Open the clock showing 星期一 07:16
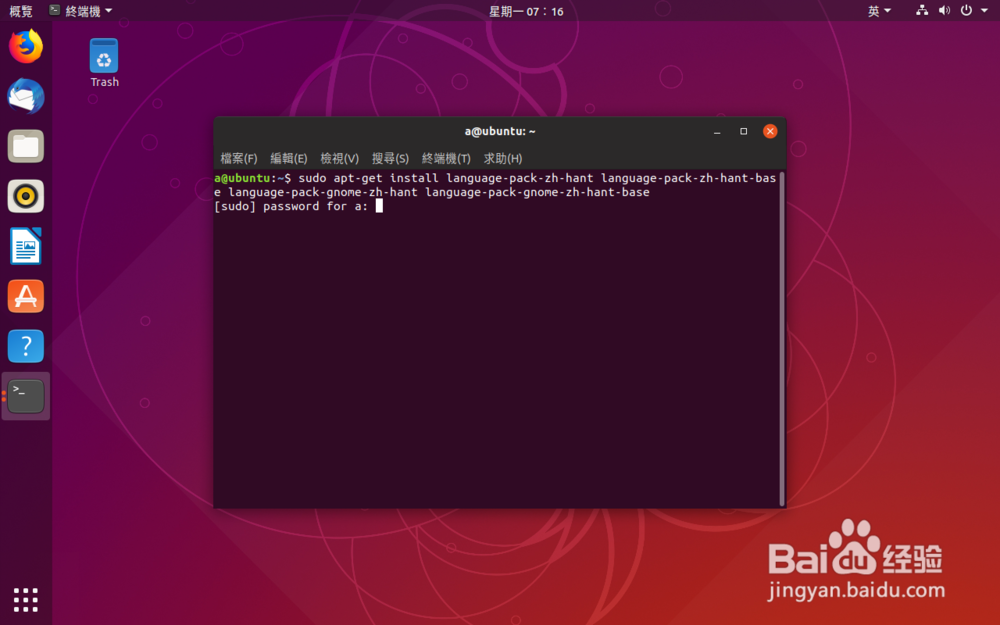This screenshot has height=625, width=1000. click(526, 11)
